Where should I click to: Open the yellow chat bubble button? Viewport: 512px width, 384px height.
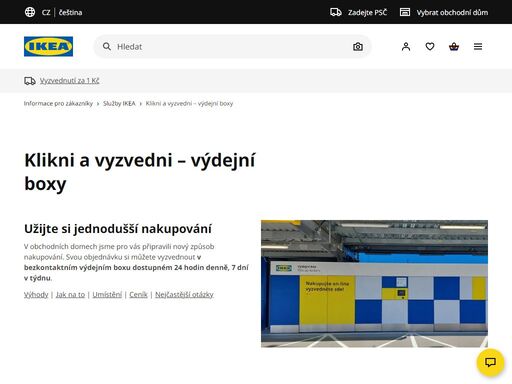[x=490, y=362]
